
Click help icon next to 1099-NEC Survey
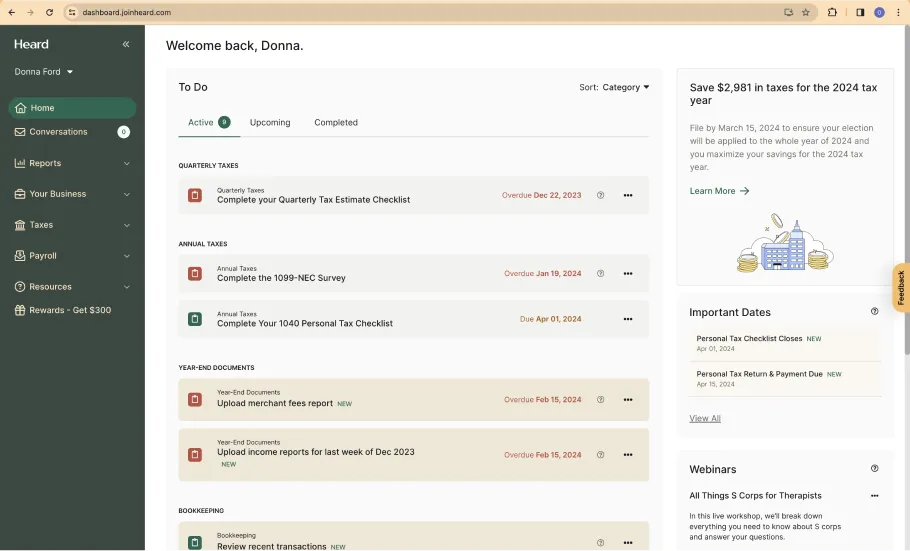[600, 273]
